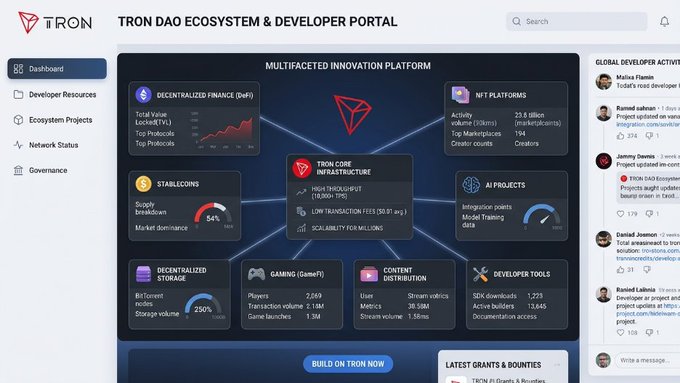Screen dimensions: 680x383
Task: Click the 'Active builders' row in Developer Tools
Action: [510, 306]
